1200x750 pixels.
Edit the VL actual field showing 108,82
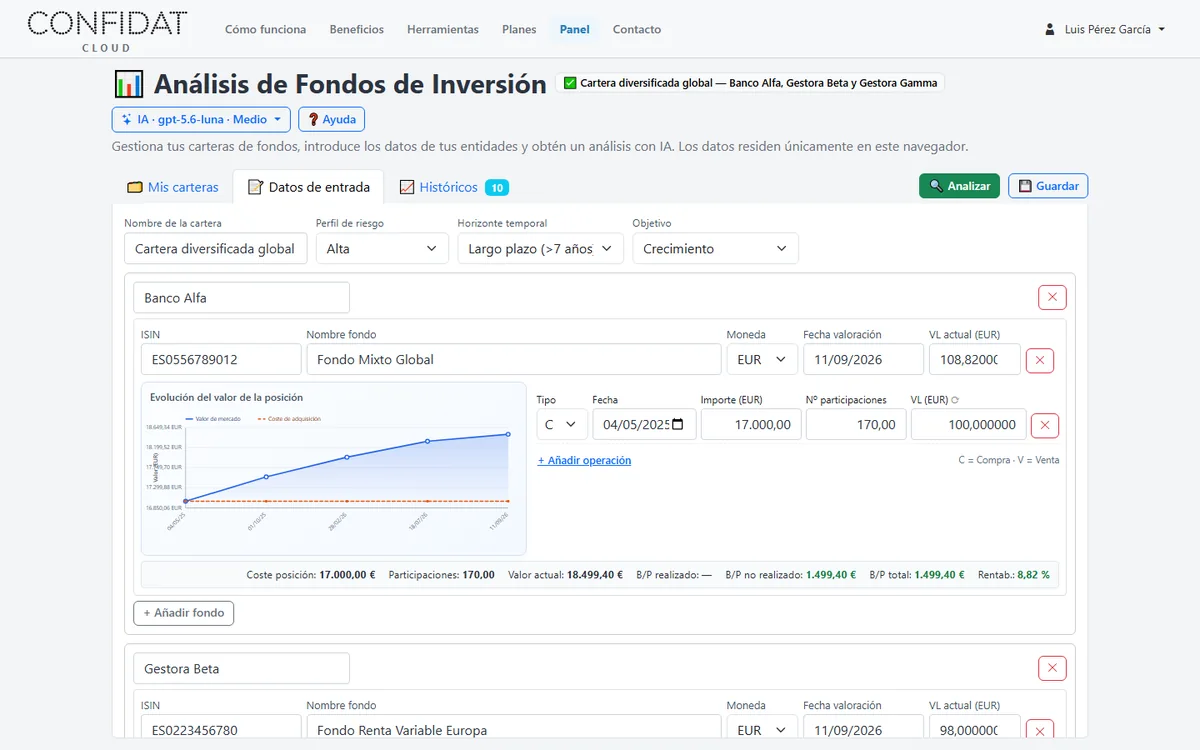975,359
